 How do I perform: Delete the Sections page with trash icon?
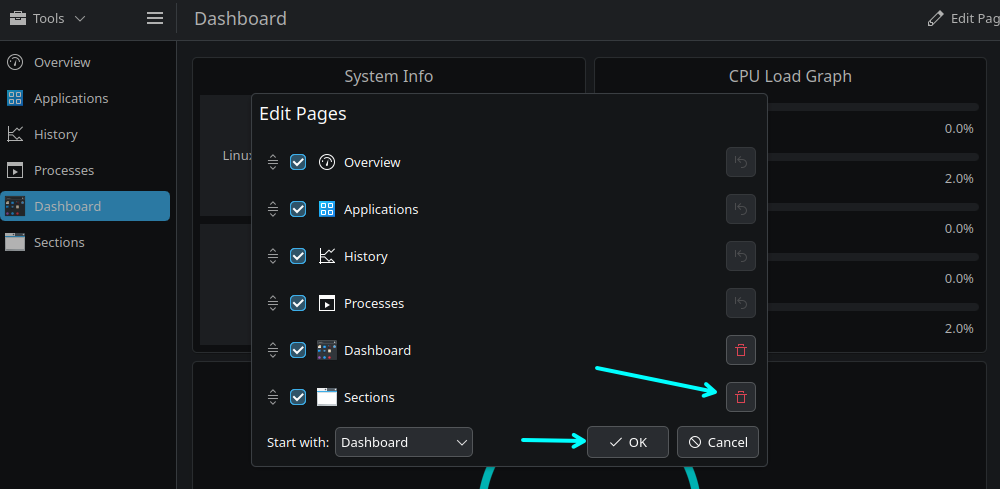click(740, 397)
